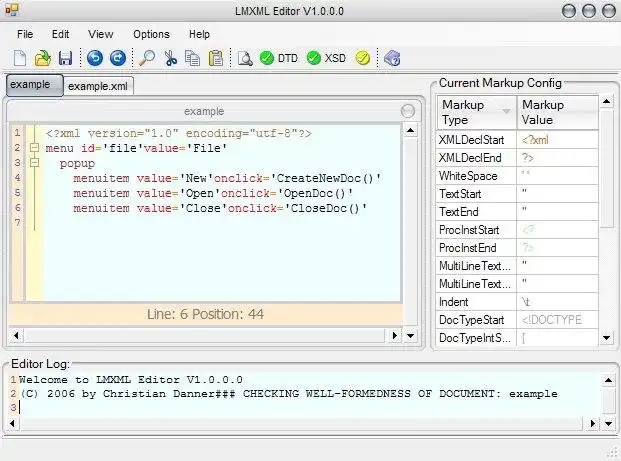Viewport: 621px width, 461px height.
Task: Select the ProcInstEnd markup row
Action: click(517, 248)
